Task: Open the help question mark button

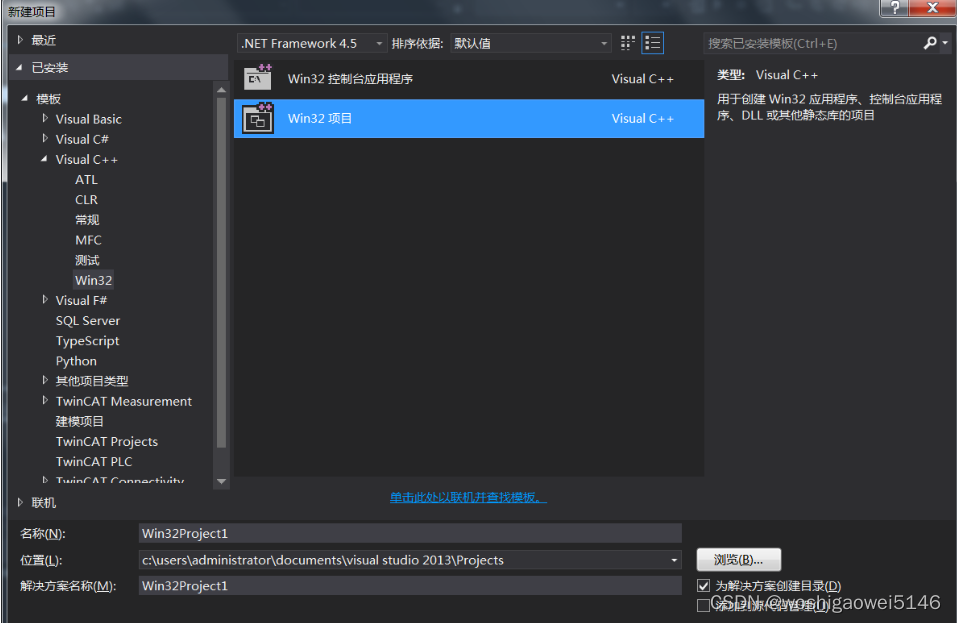Action: pos(895,7)
